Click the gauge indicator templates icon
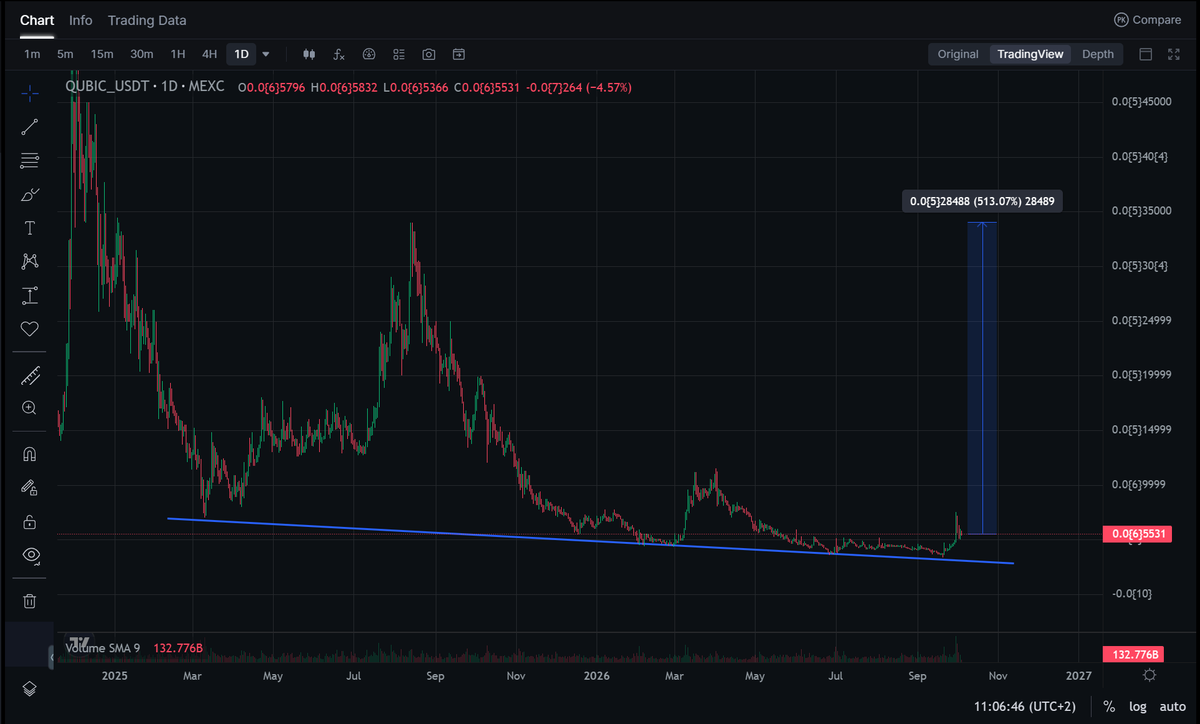The image size is (1200, 724). (x=369, y=54)
